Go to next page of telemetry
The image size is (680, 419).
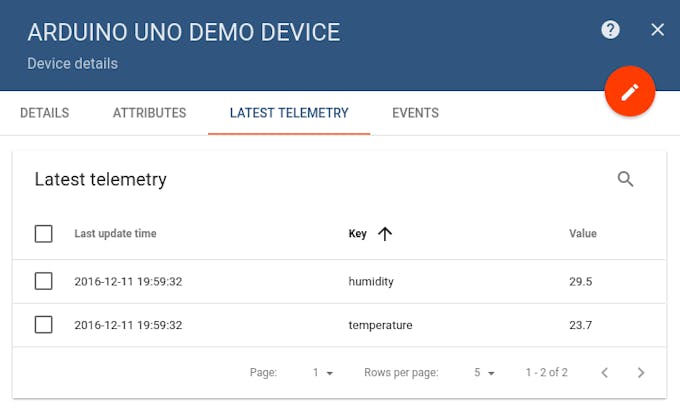tap(641, 373)
